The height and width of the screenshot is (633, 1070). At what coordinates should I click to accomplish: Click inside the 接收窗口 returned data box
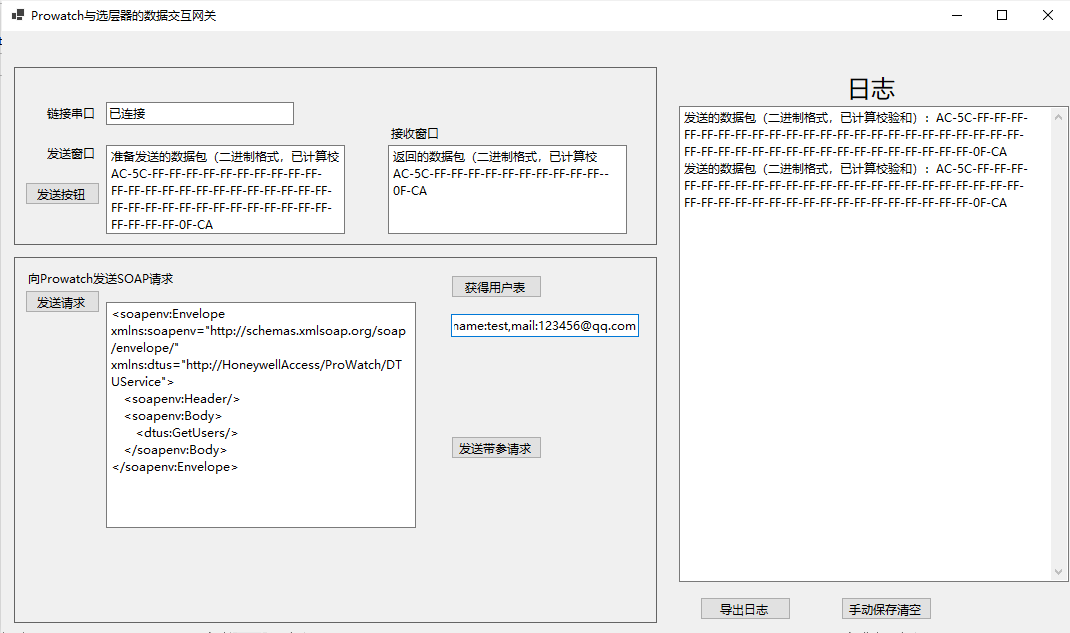507,190
